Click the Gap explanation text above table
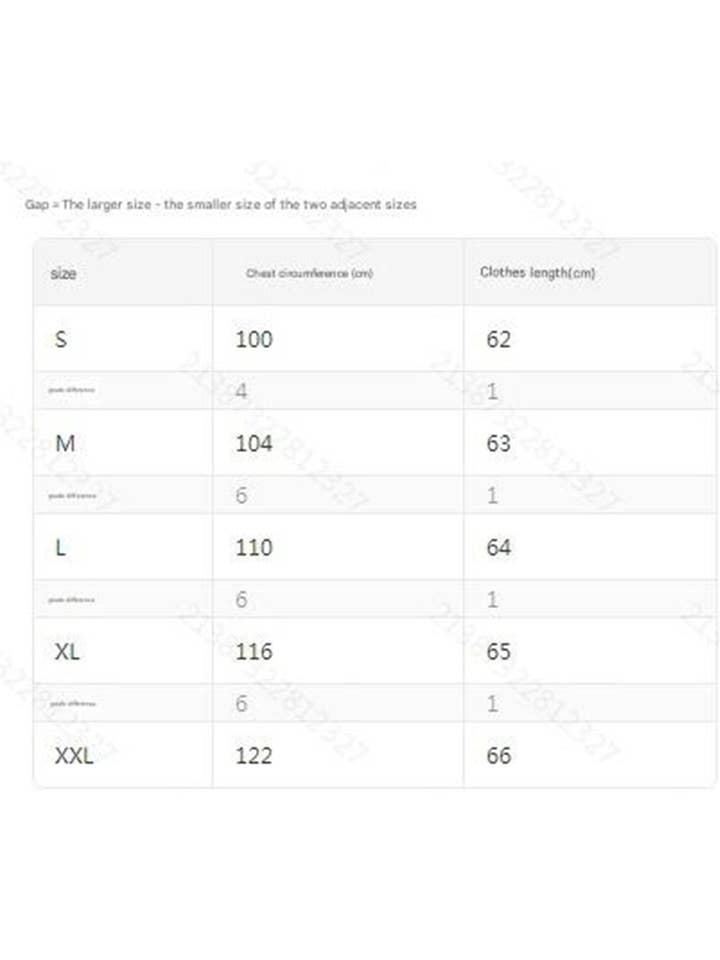The height and width of the screenshot is (960, 720). pyautogui.click(x=220, y=204)
